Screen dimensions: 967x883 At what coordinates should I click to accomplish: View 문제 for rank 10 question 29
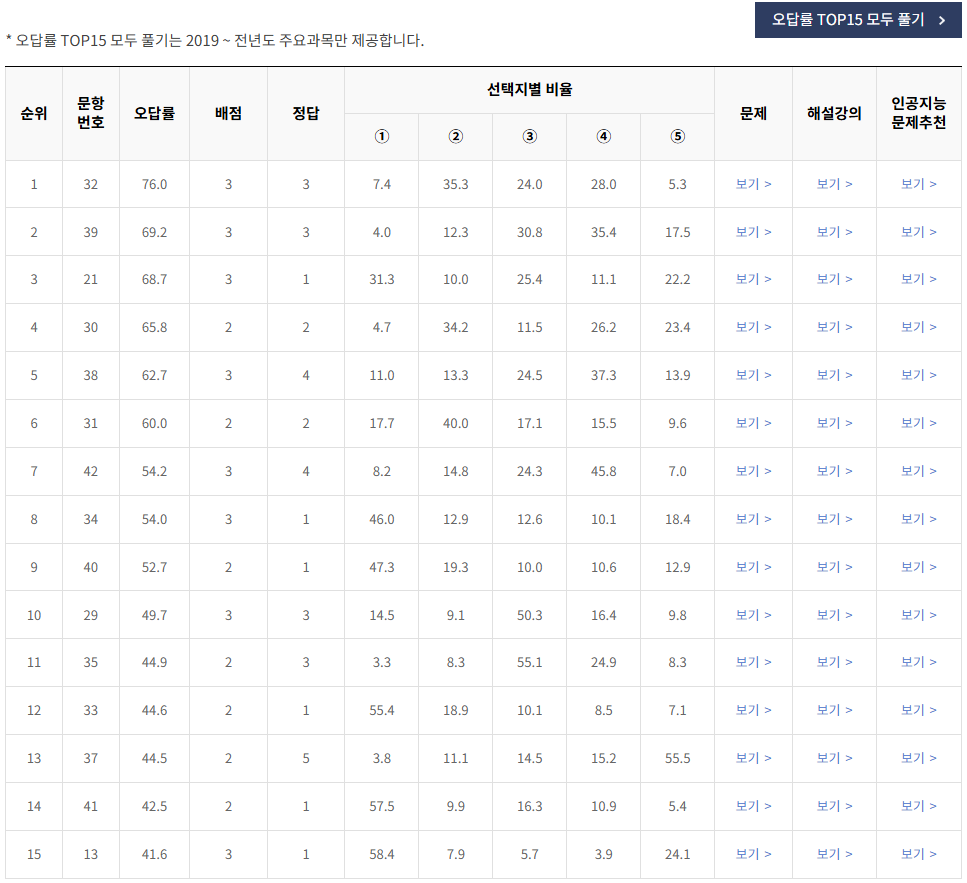pos(754,614)
